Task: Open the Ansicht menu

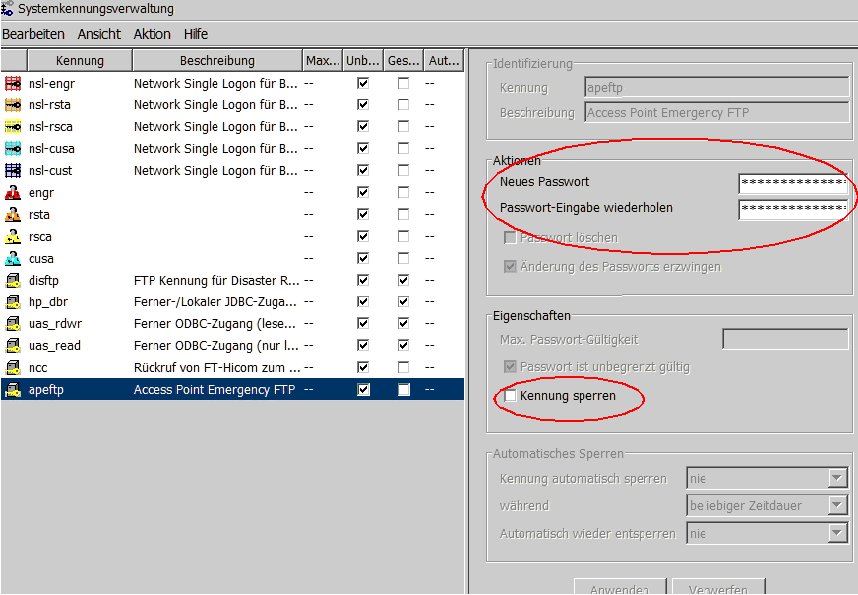Action: pos(99,34)
